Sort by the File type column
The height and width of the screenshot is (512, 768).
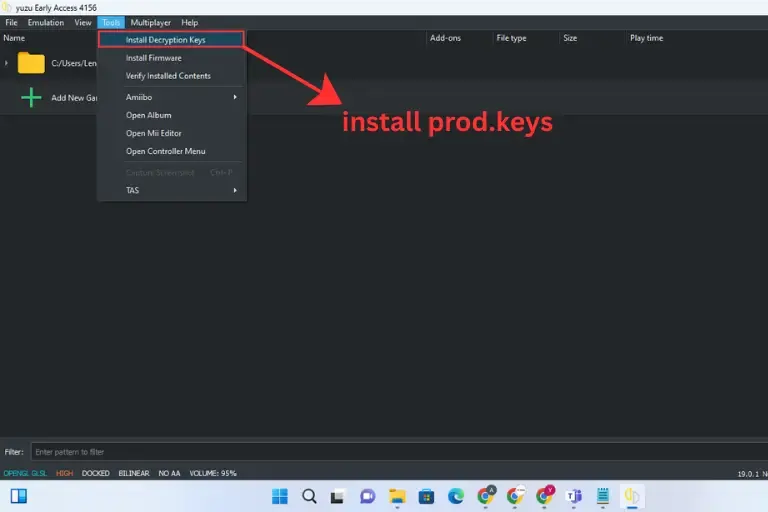click(x=511, y=38)
